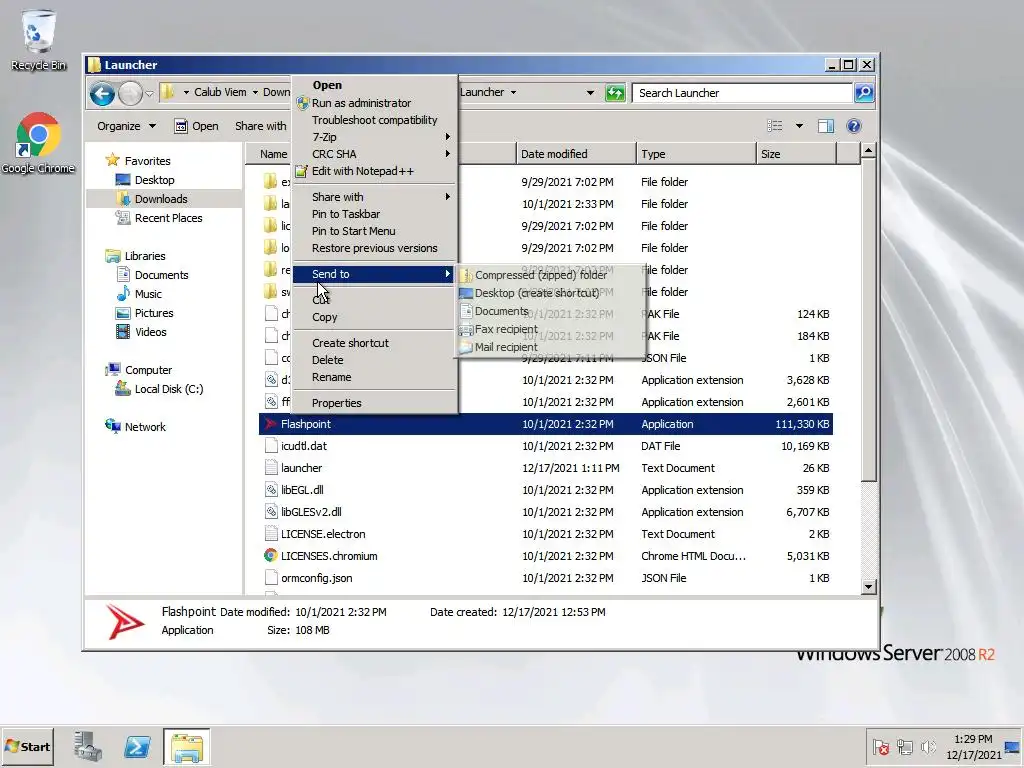Viewport: 1024px width, 768px height.
Task: Click the Flashpoint app icon in list
Action: point(270,424)
